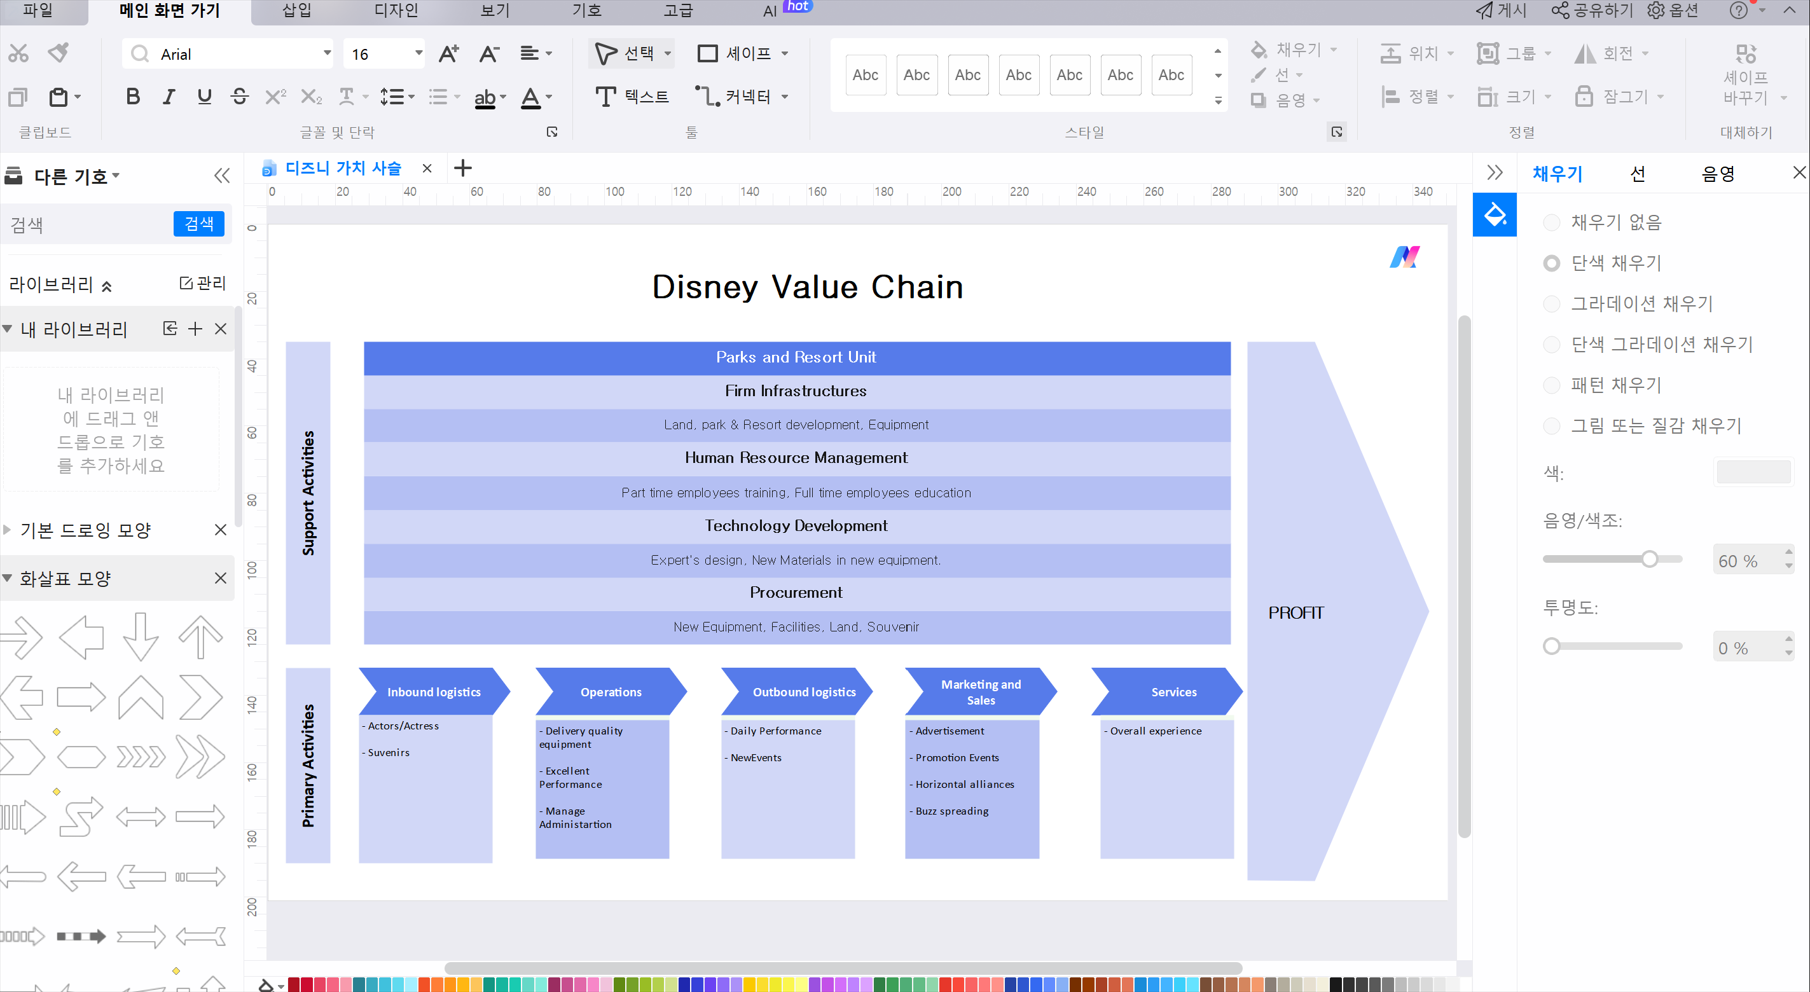Decrease font size with the A-down icon
The image size is (1810, 992).
tap(489, 54)
